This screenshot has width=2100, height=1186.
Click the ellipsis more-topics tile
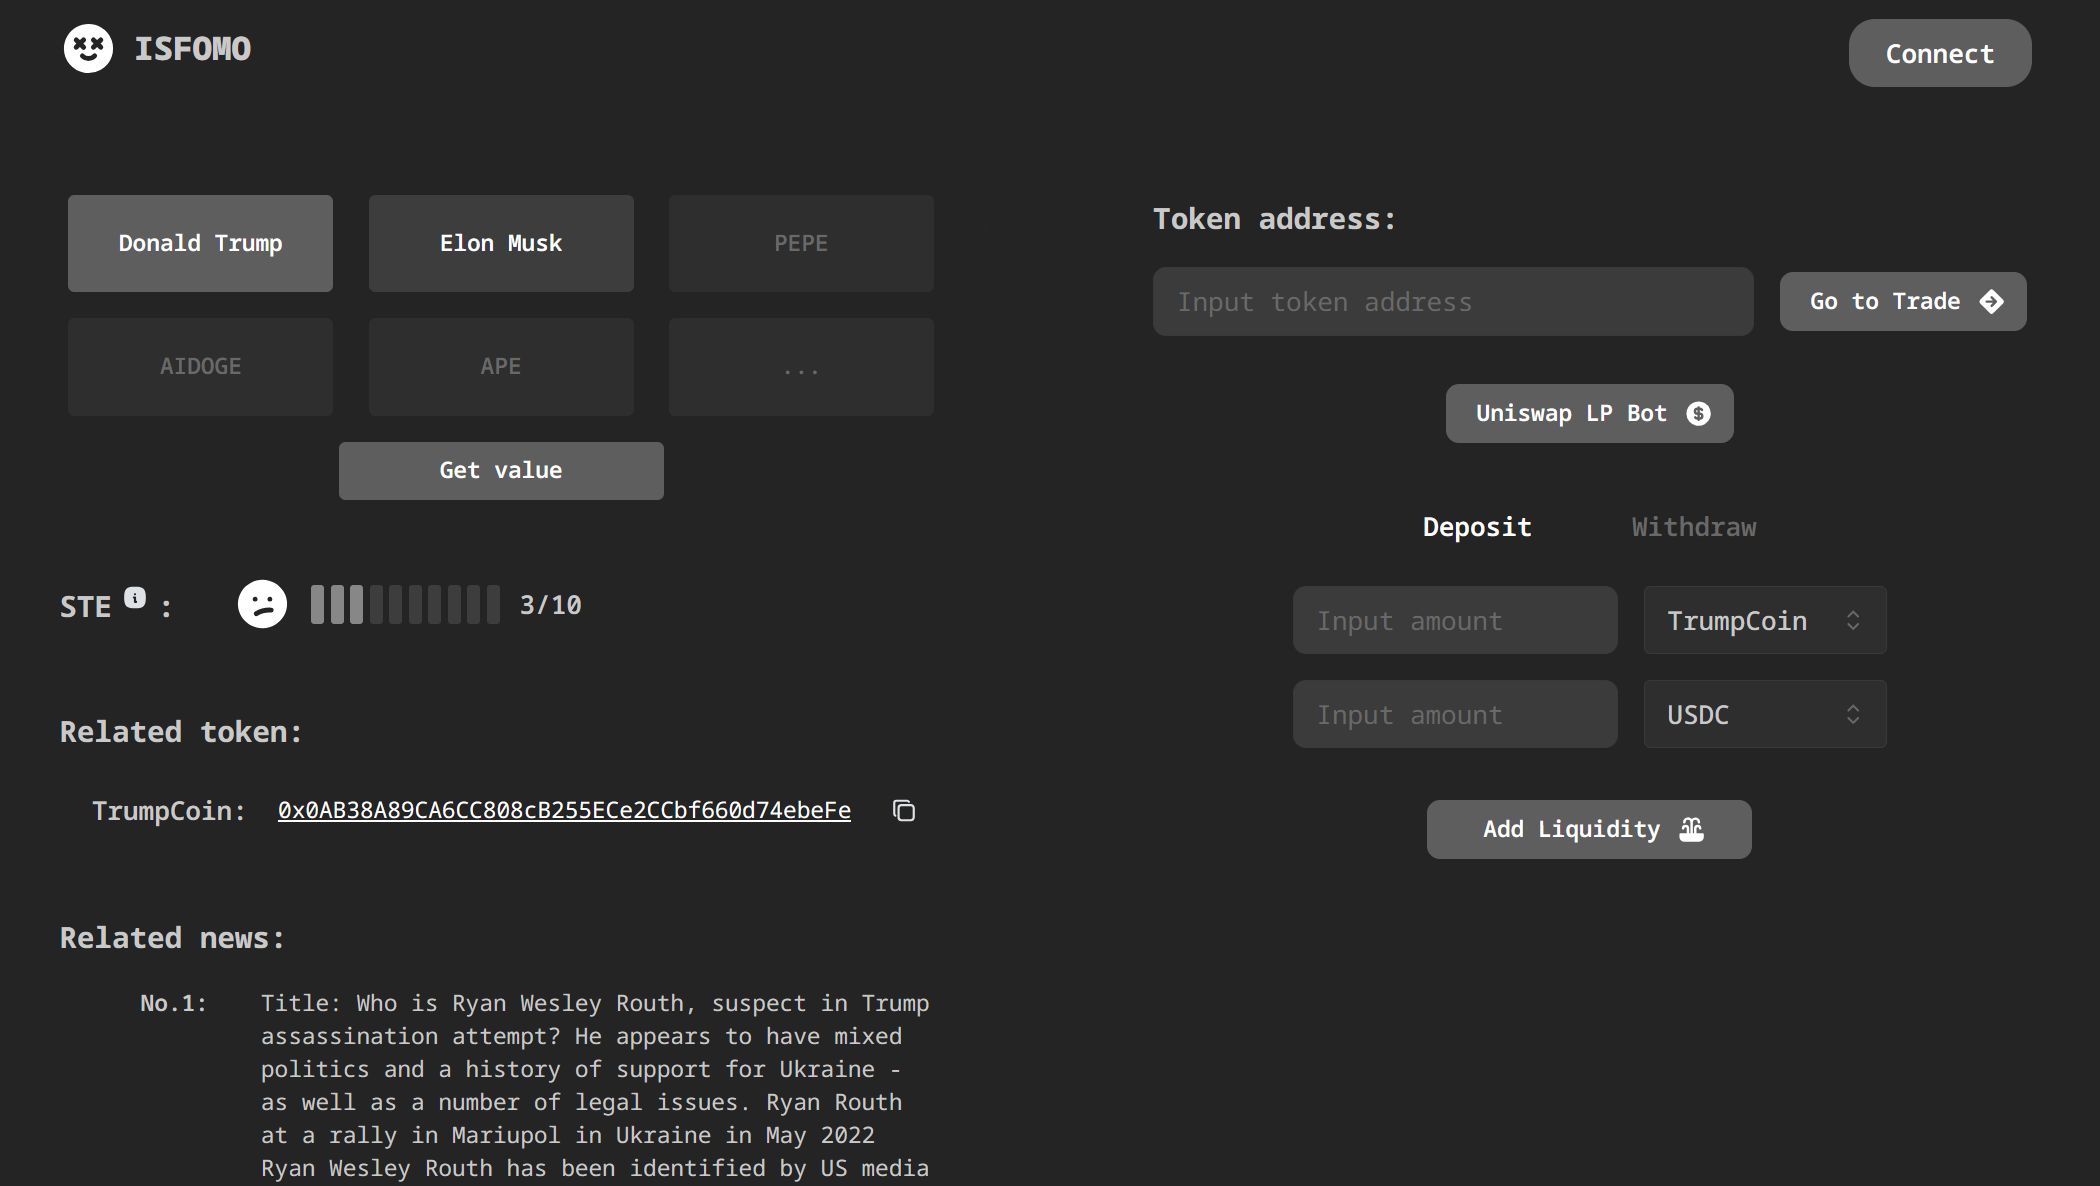(801, 366)
